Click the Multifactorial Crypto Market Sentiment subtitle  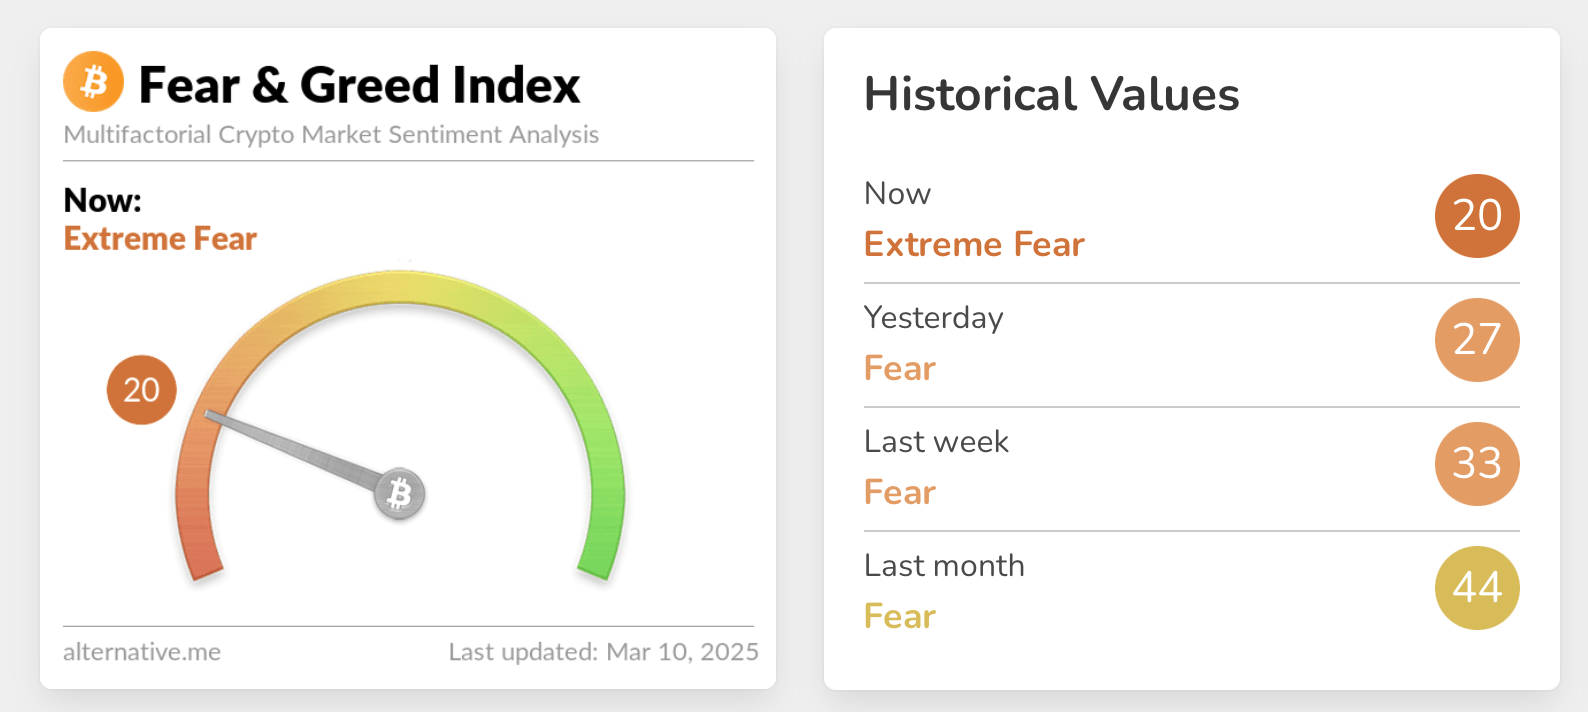[x=331, y=135]
